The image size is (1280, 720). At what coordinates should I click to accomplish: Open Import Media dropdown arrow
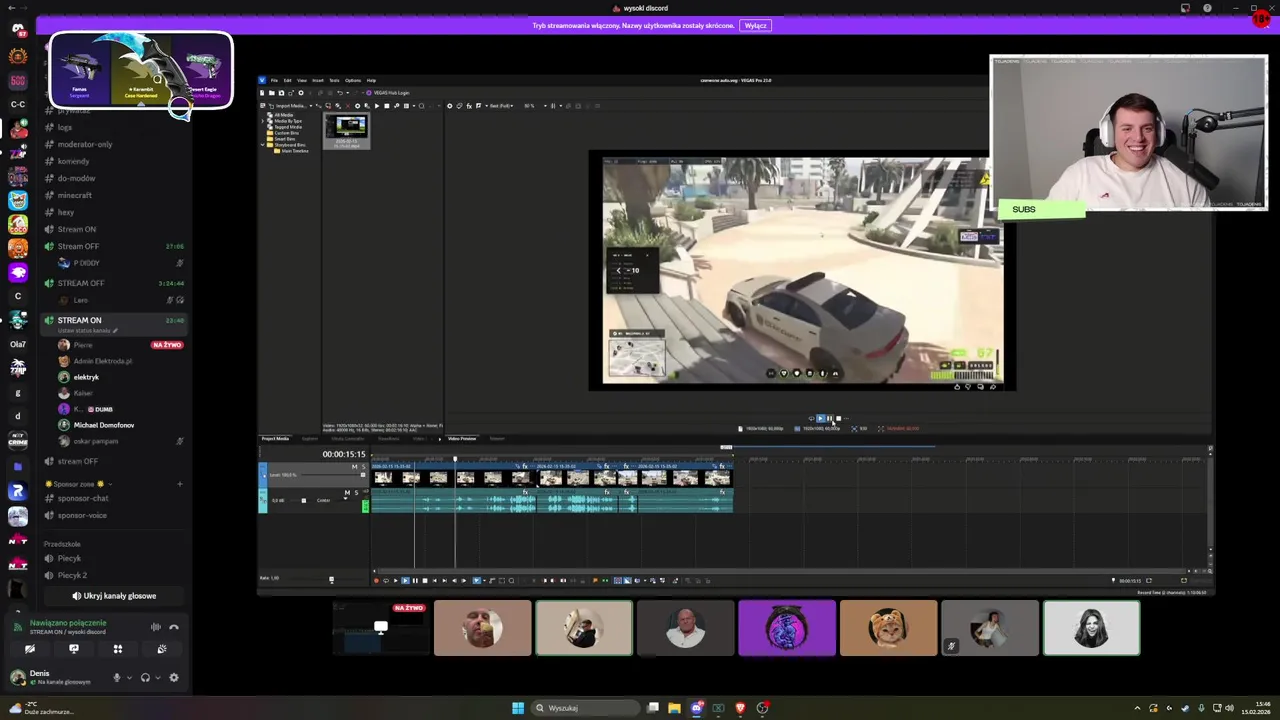[311, 106]
